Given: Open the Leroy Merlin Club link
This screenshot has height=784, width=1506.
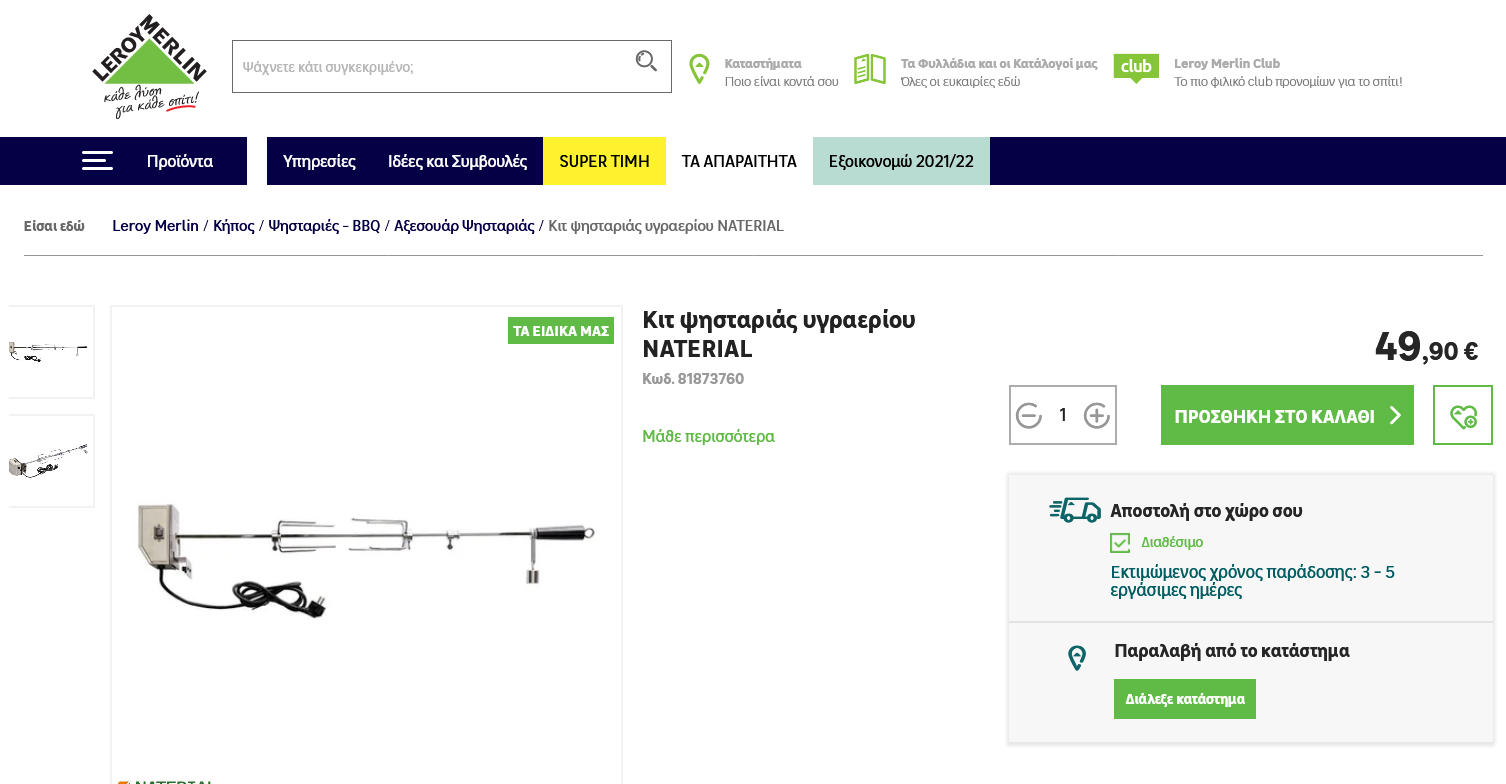Looking at the screenshot, I should tap(1227, 63).
